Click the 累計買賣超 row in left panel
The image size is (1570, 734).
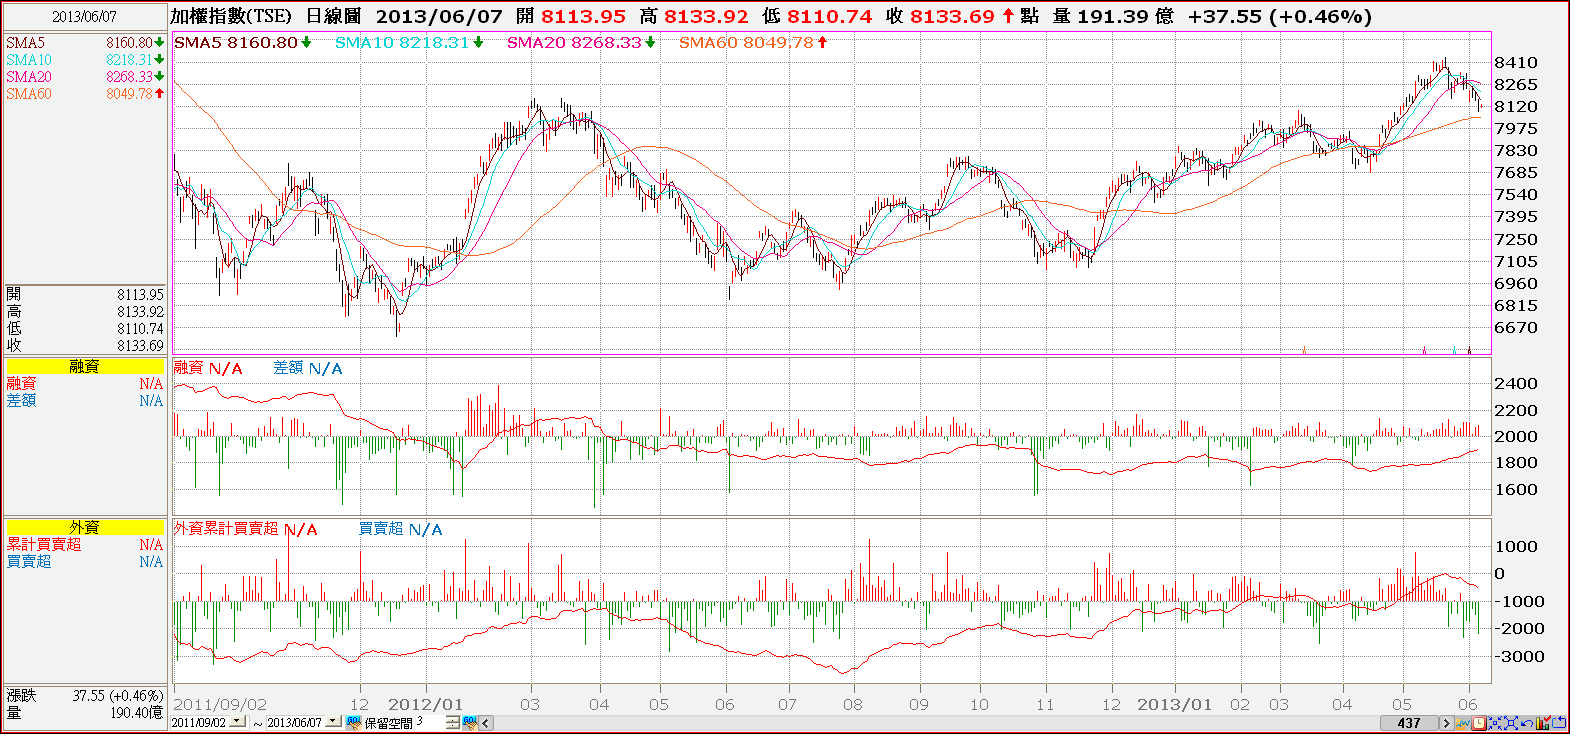tap(85, 545)
